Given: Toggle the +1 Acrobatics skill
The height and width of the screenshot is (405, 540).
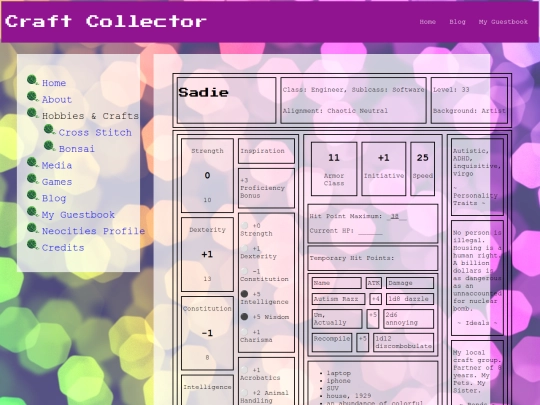Looking at the screenshot, I should 244,370.
